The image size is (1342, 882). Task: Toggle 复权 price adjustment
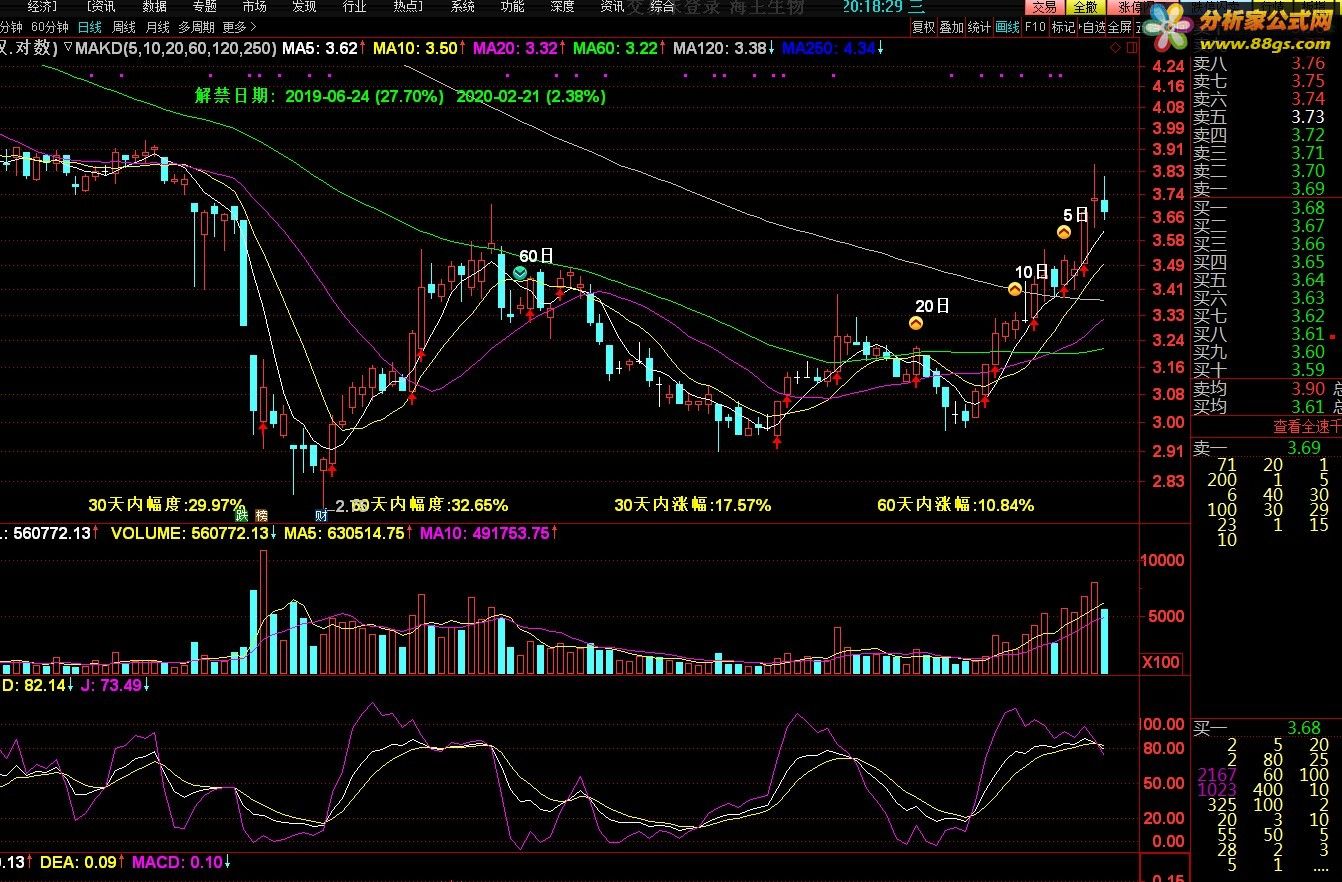tap(923, 27)
